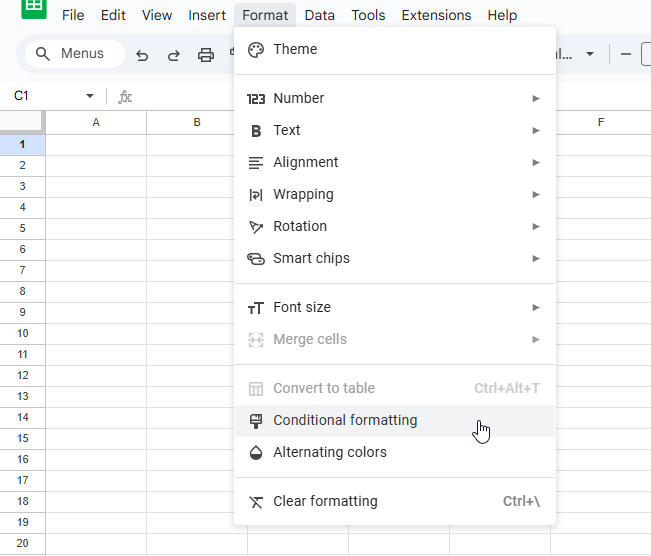Select row 5 header
The image size is (651, 556).
click(22, 229)
